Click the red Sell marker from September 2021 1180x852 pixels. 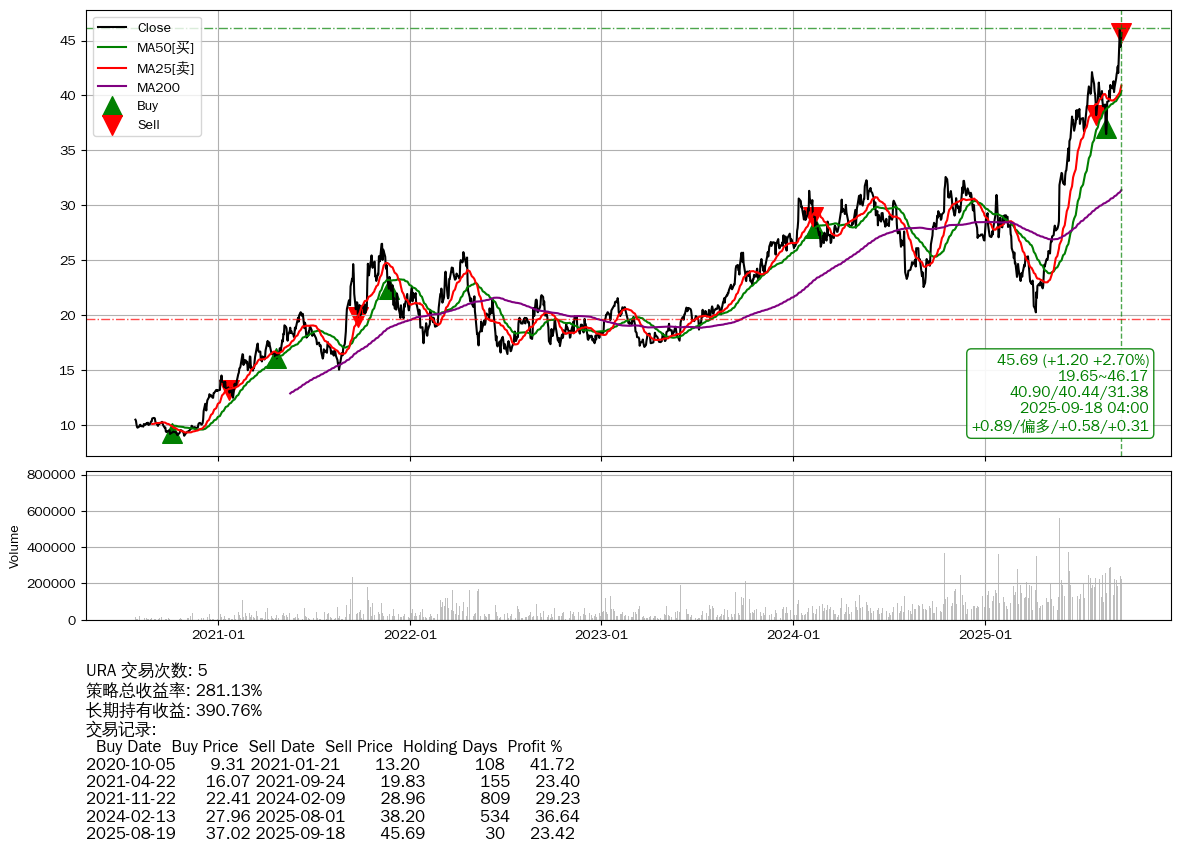359,317
